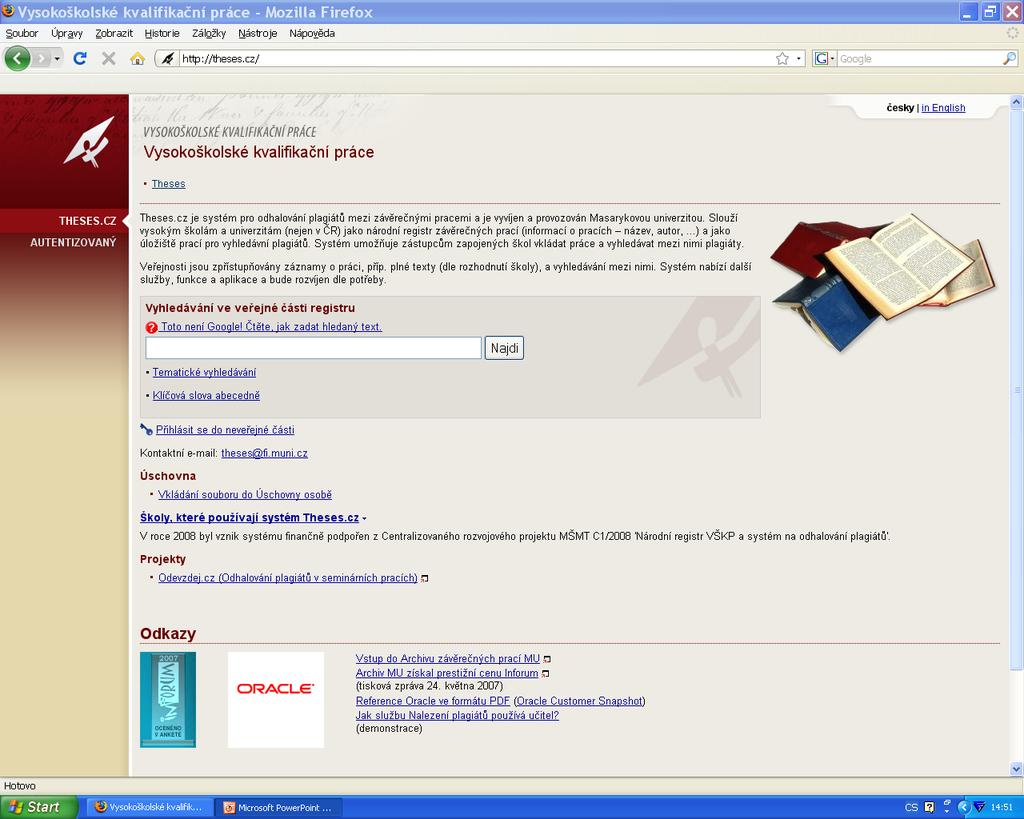Open Klíčová slova abecedně link
The width and height of the screenshot is (1024, 819).
point(206,396)
